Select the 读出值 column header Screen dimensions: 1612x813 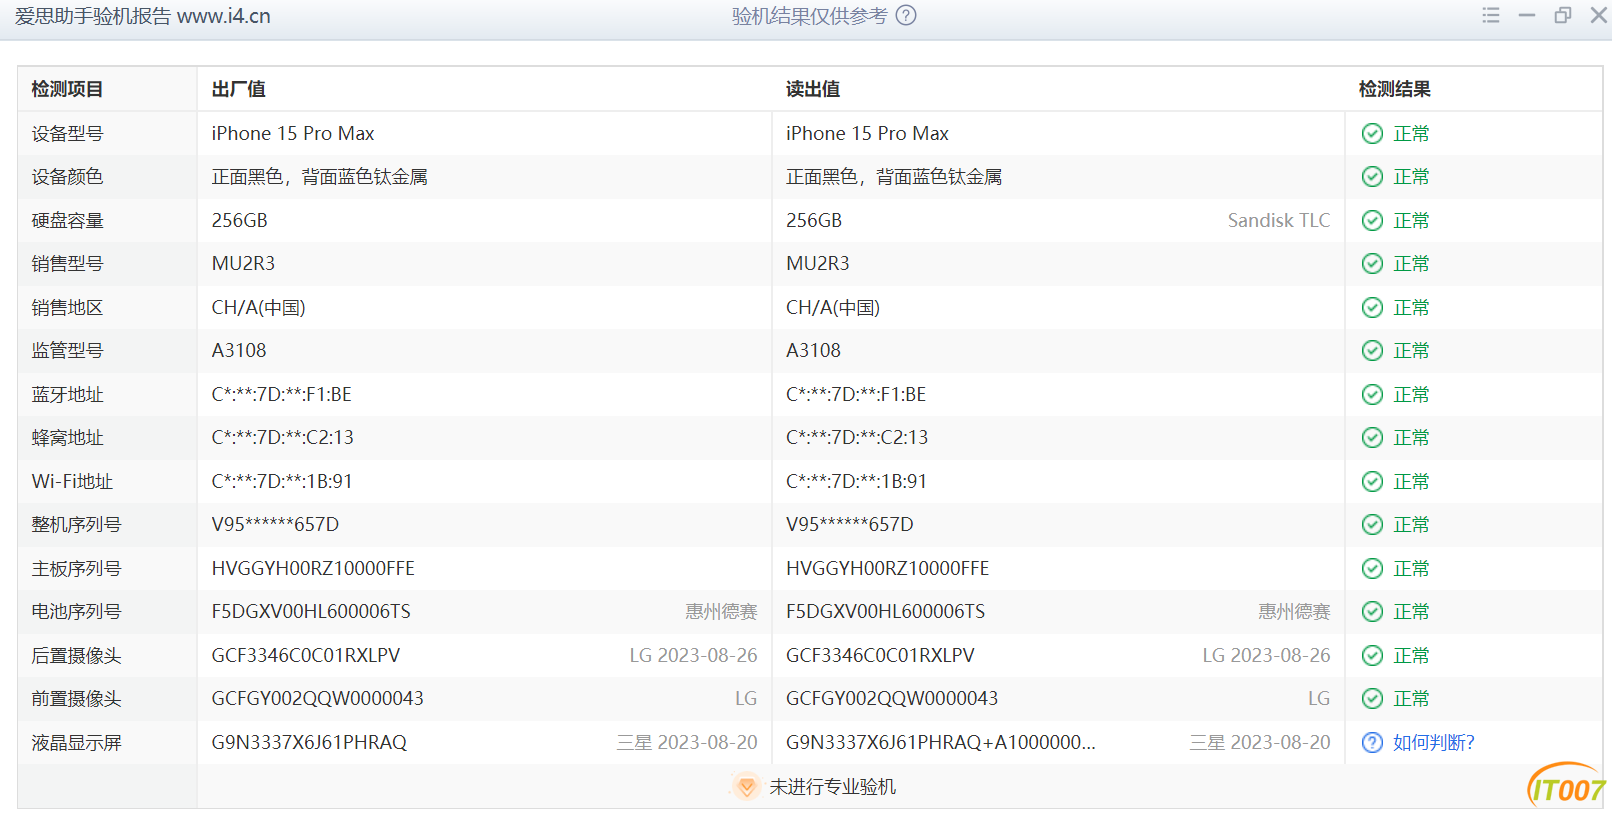click(812, 89)
